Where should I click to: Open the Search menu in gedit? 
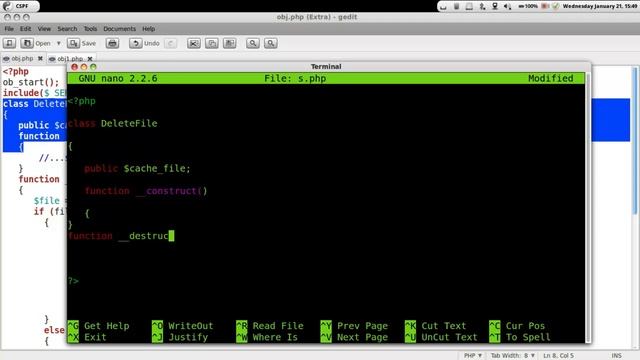point(67,29)
